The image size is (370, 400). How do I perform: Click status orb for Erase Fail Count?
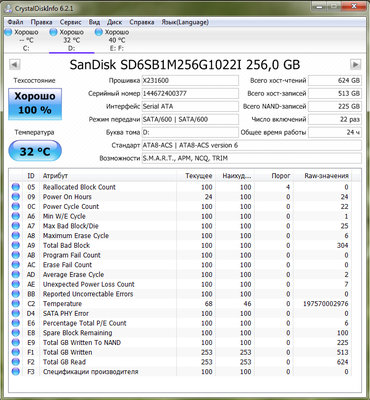16,265
